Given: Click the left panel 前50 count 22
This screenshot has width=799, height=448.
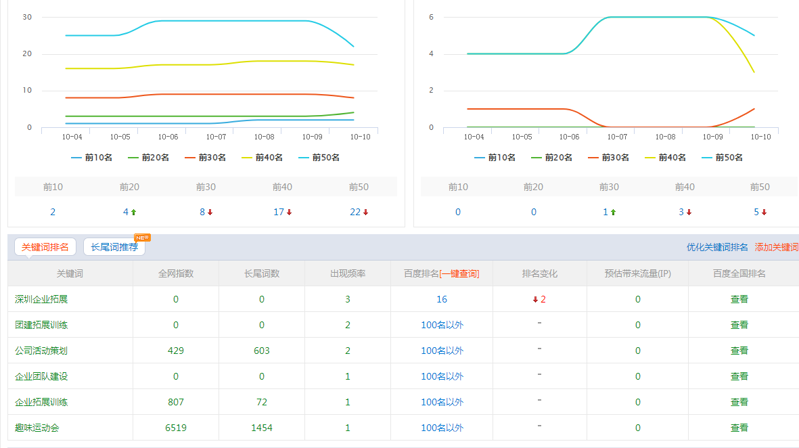Looking at the screenshot, I should [355, 212].
